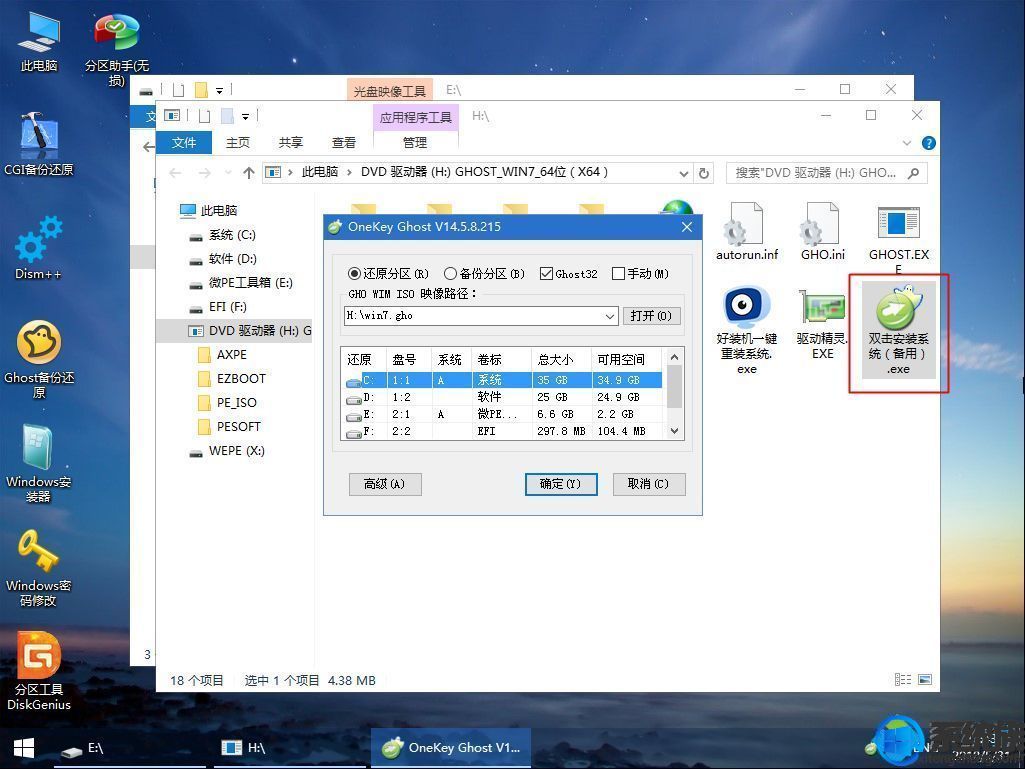Open the 管理 application tools tab
1025x769 pixels.
[415, 142]
